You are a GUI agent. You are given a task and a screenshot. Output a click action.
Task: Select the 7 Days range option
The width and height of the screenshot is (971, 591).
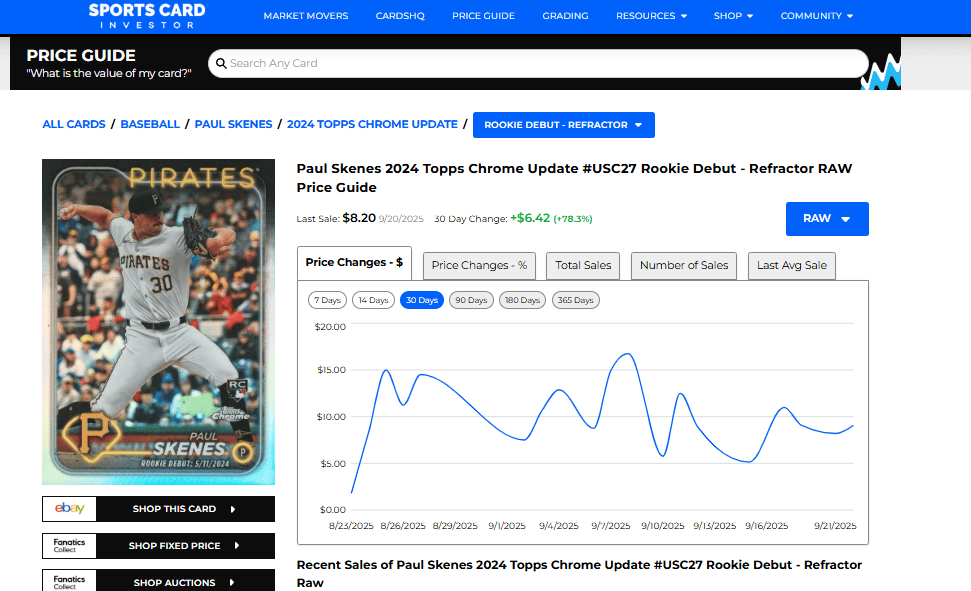click(x=327, y=300)
